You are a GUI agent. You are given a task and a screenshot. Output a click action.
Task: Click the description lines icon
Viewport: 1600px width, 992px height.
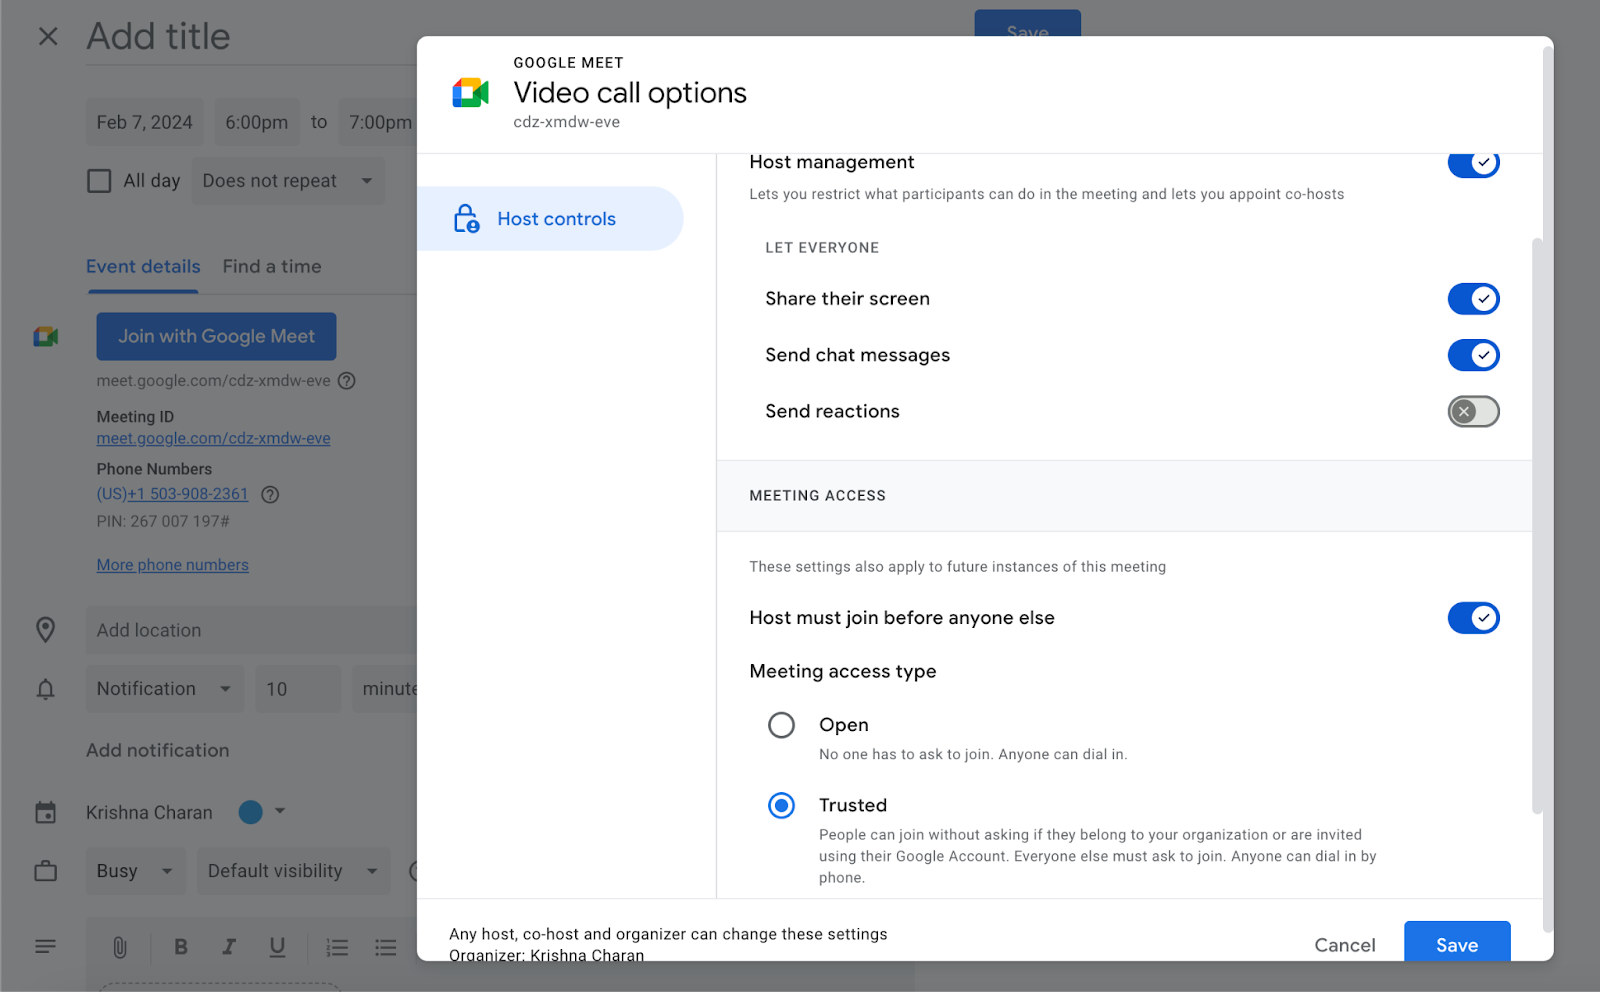[x=45, y=946]
